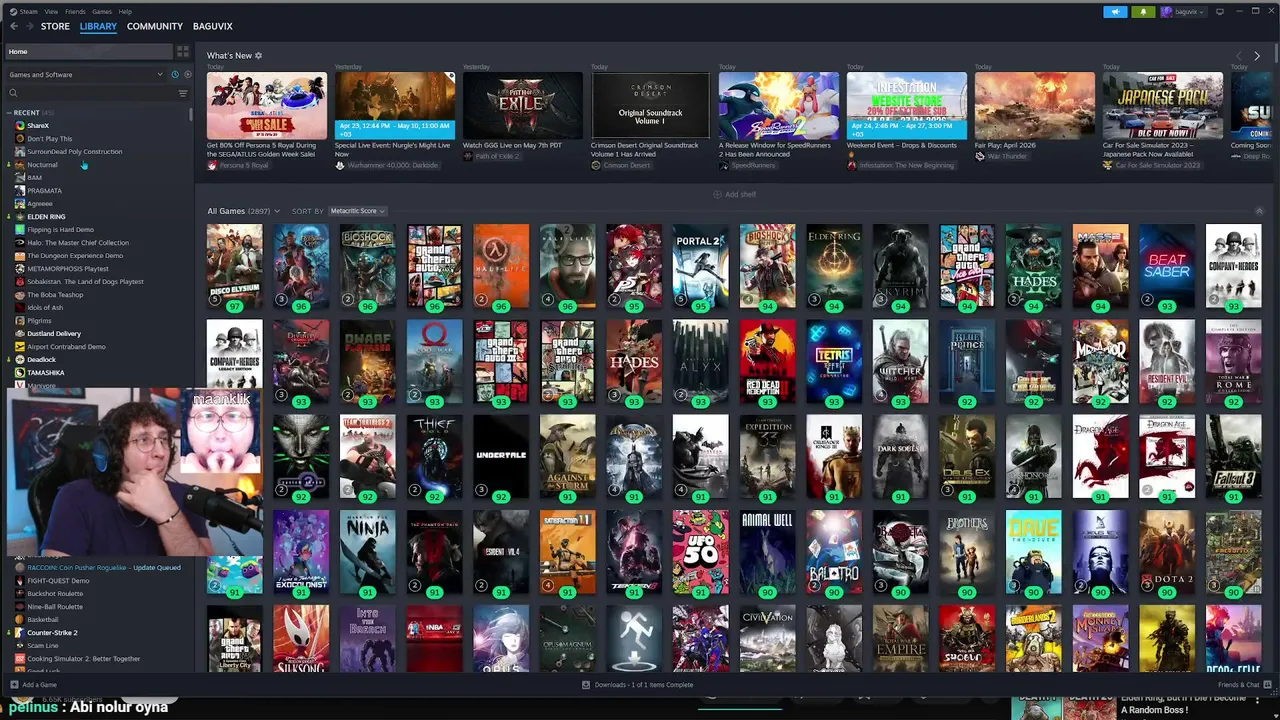Open the Games menu
Viewport: 1280px width, 720px height.
[x=102, y=11]
